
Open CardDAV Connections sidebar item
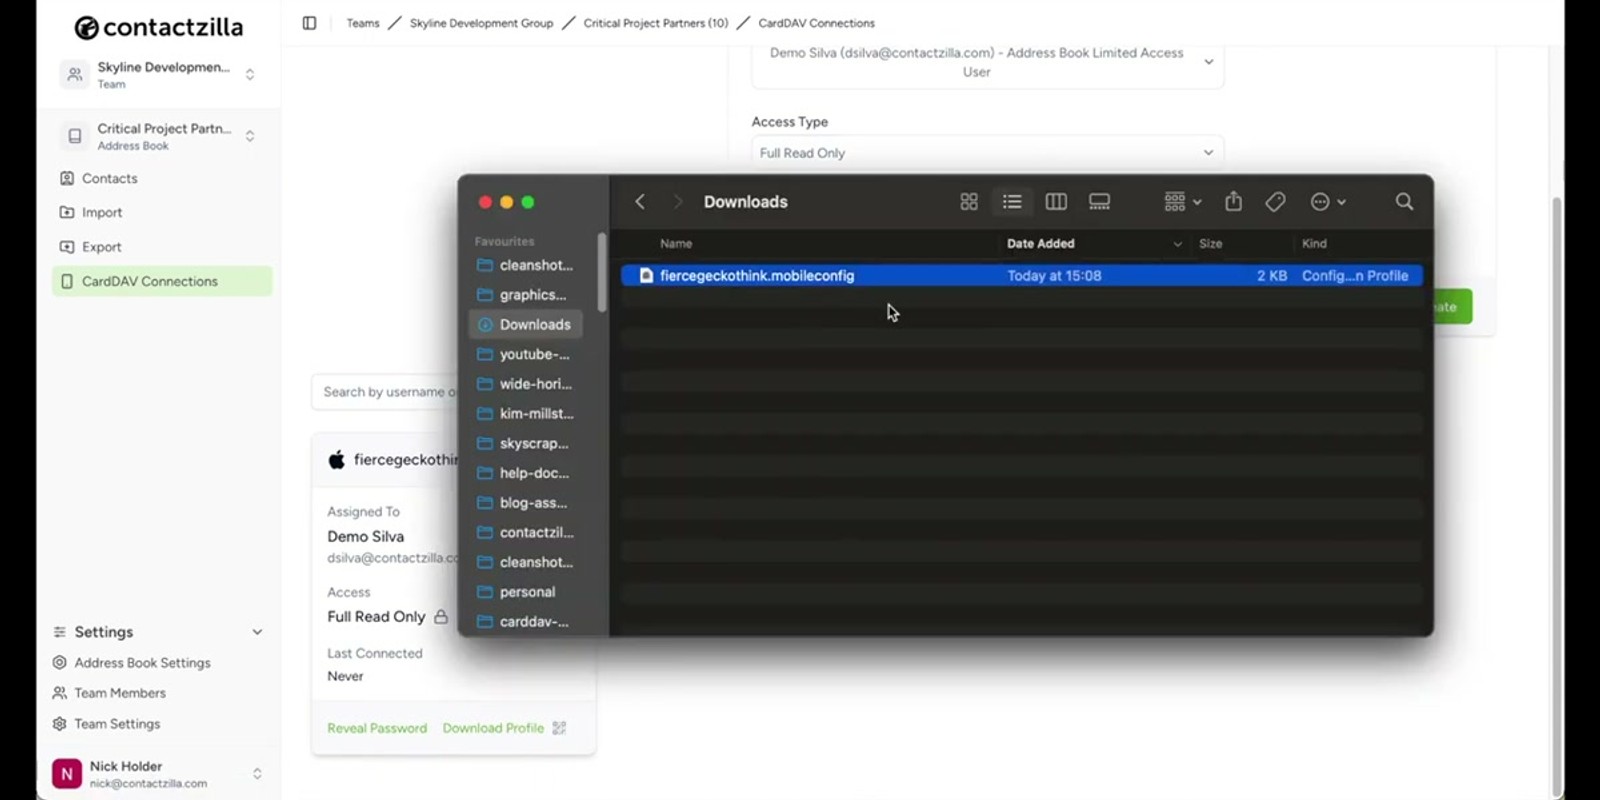pyautogui.click(x=162, y=281)
